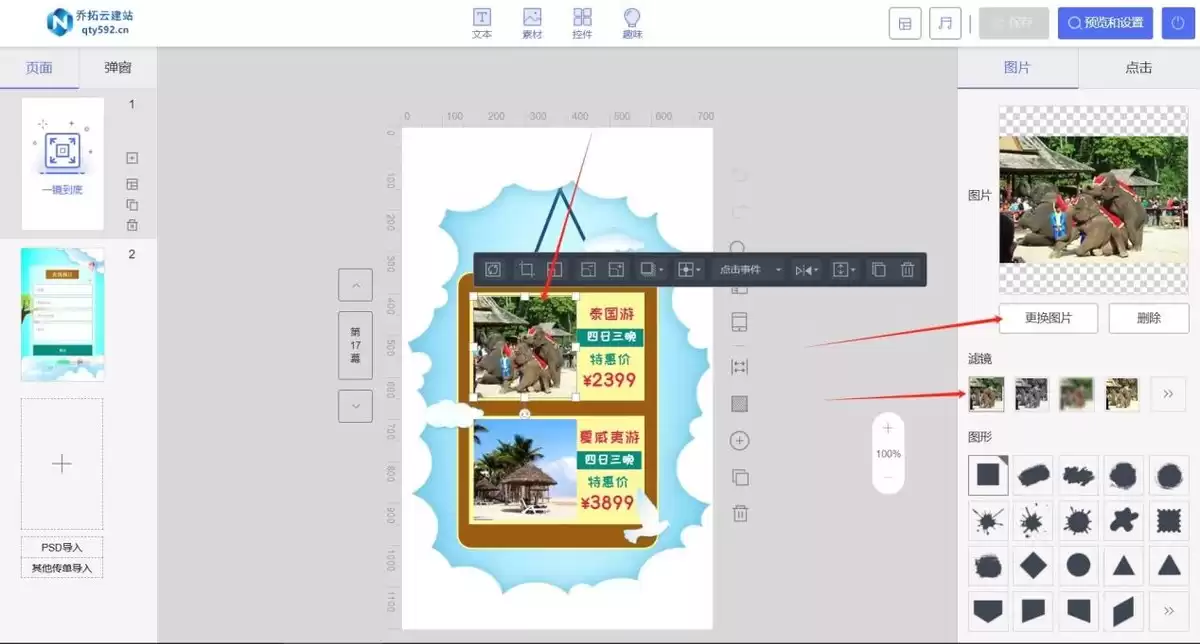Image resolution: width=1200 pixels, height=644 pixels.
Task: Expand the 点击事件 dropdown
Action: point(748,270)
